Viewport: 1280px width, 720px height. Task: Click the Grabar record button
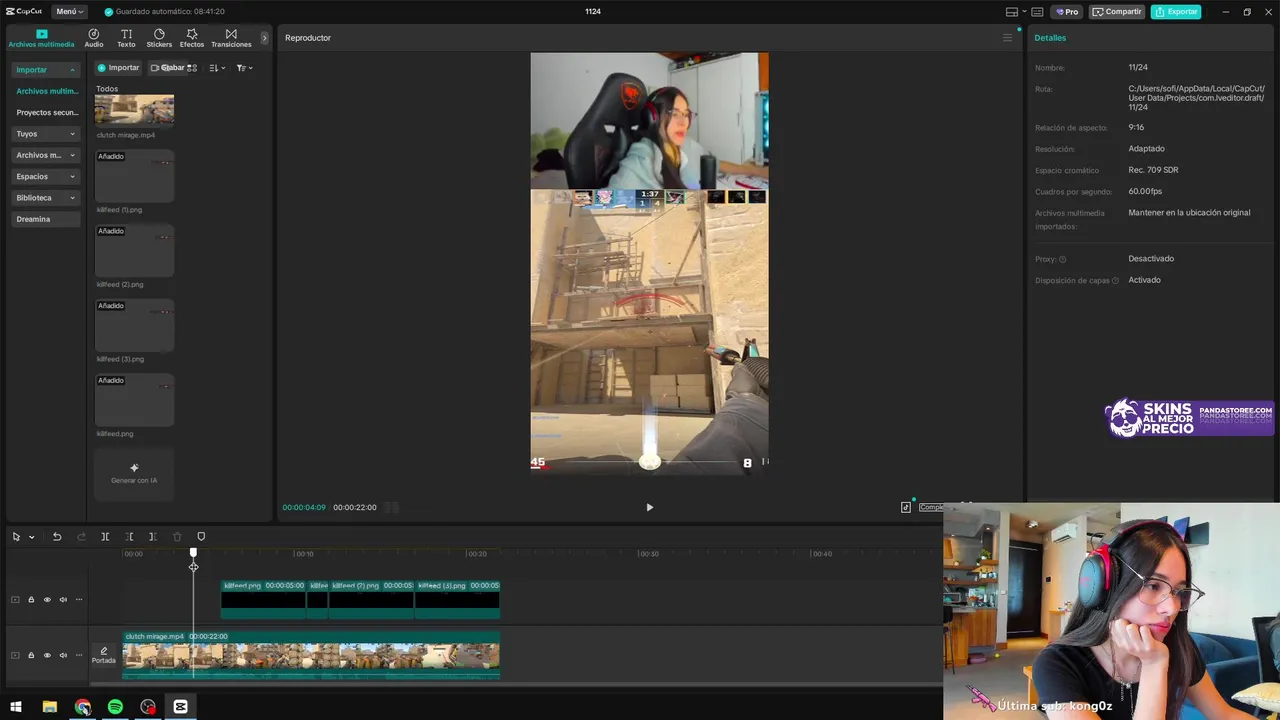(x=168, y=68)
